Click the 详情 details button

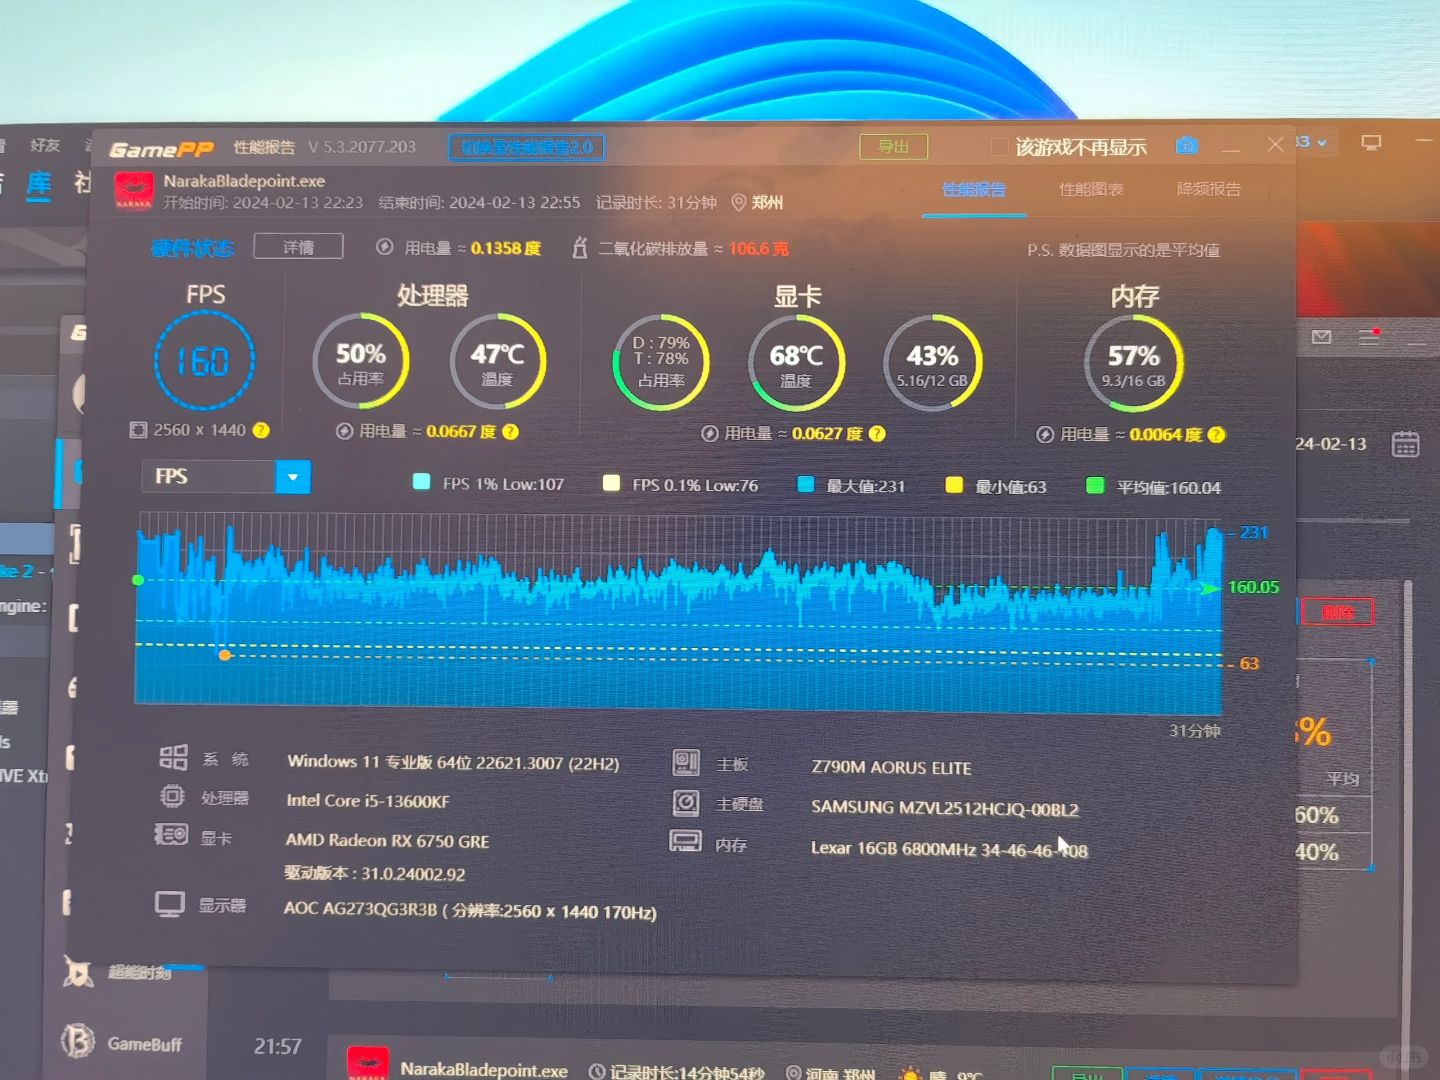(298, 246)
